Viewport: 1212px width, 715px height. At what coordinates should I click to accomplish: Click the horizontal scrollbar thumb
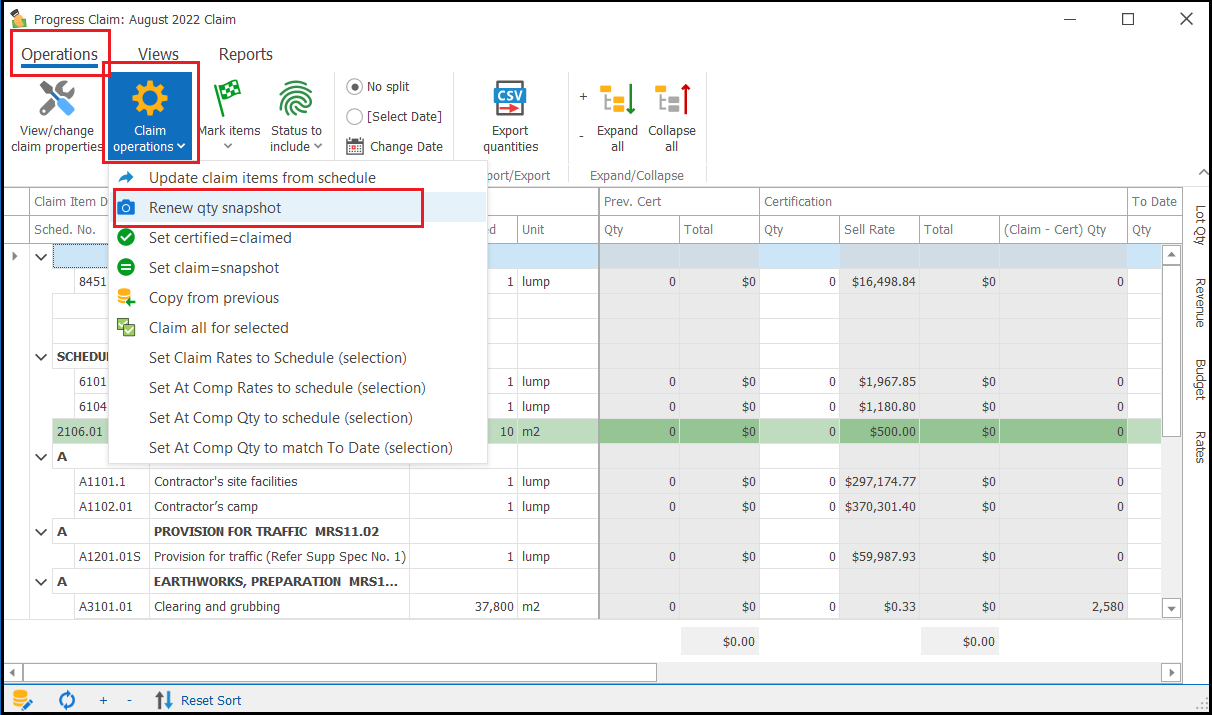(339, 672)
